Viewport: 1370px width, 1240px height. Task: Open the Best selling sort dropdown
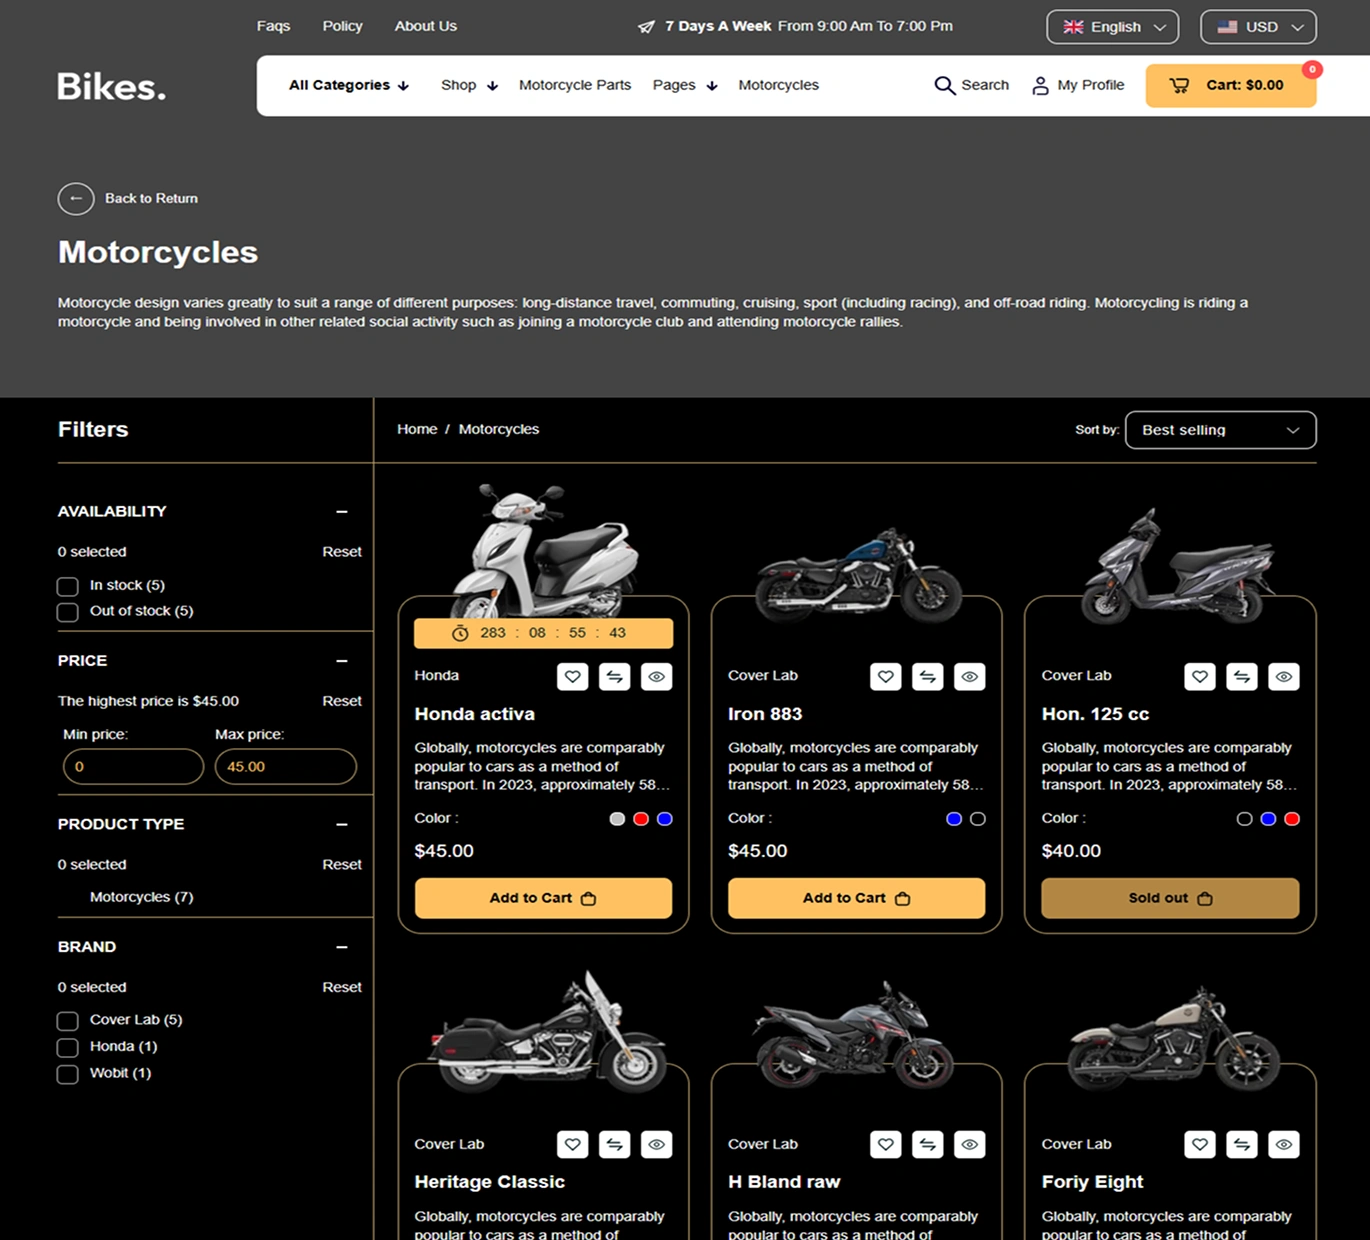(x=1220, y=430)
